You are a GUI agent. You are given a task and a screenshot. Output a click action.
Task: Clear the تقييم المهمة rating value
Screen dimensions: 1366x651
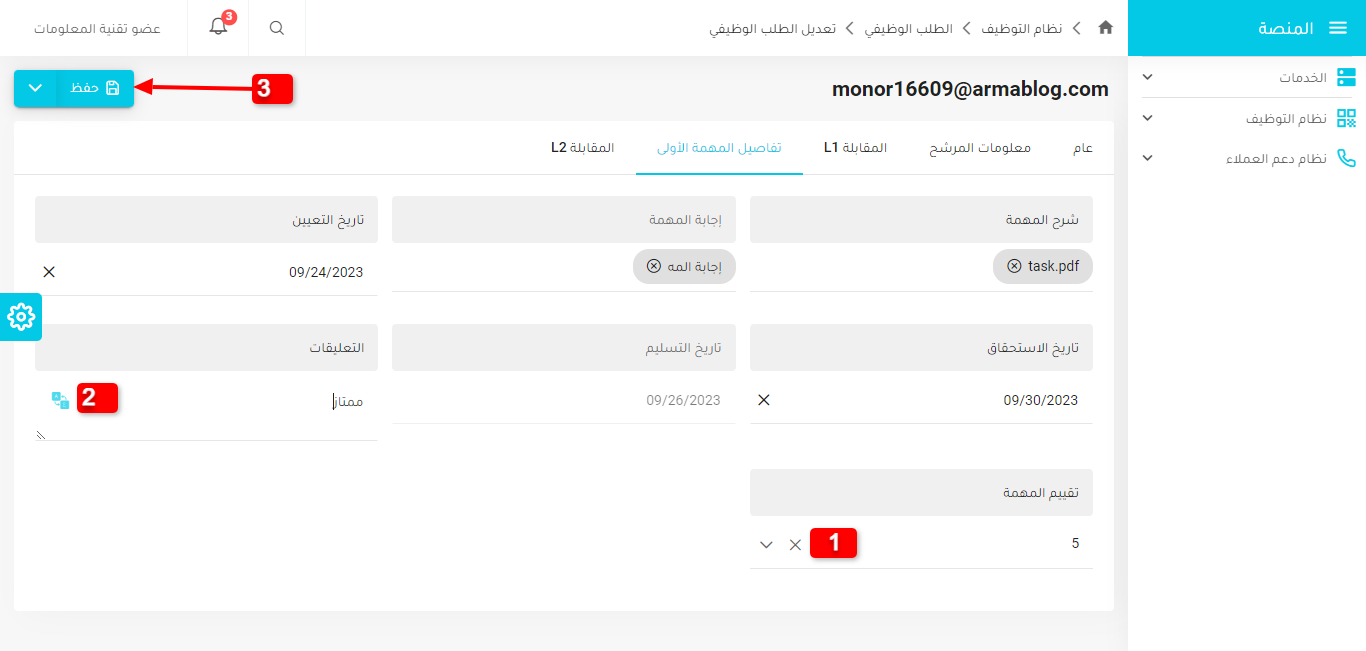[795, 545]
